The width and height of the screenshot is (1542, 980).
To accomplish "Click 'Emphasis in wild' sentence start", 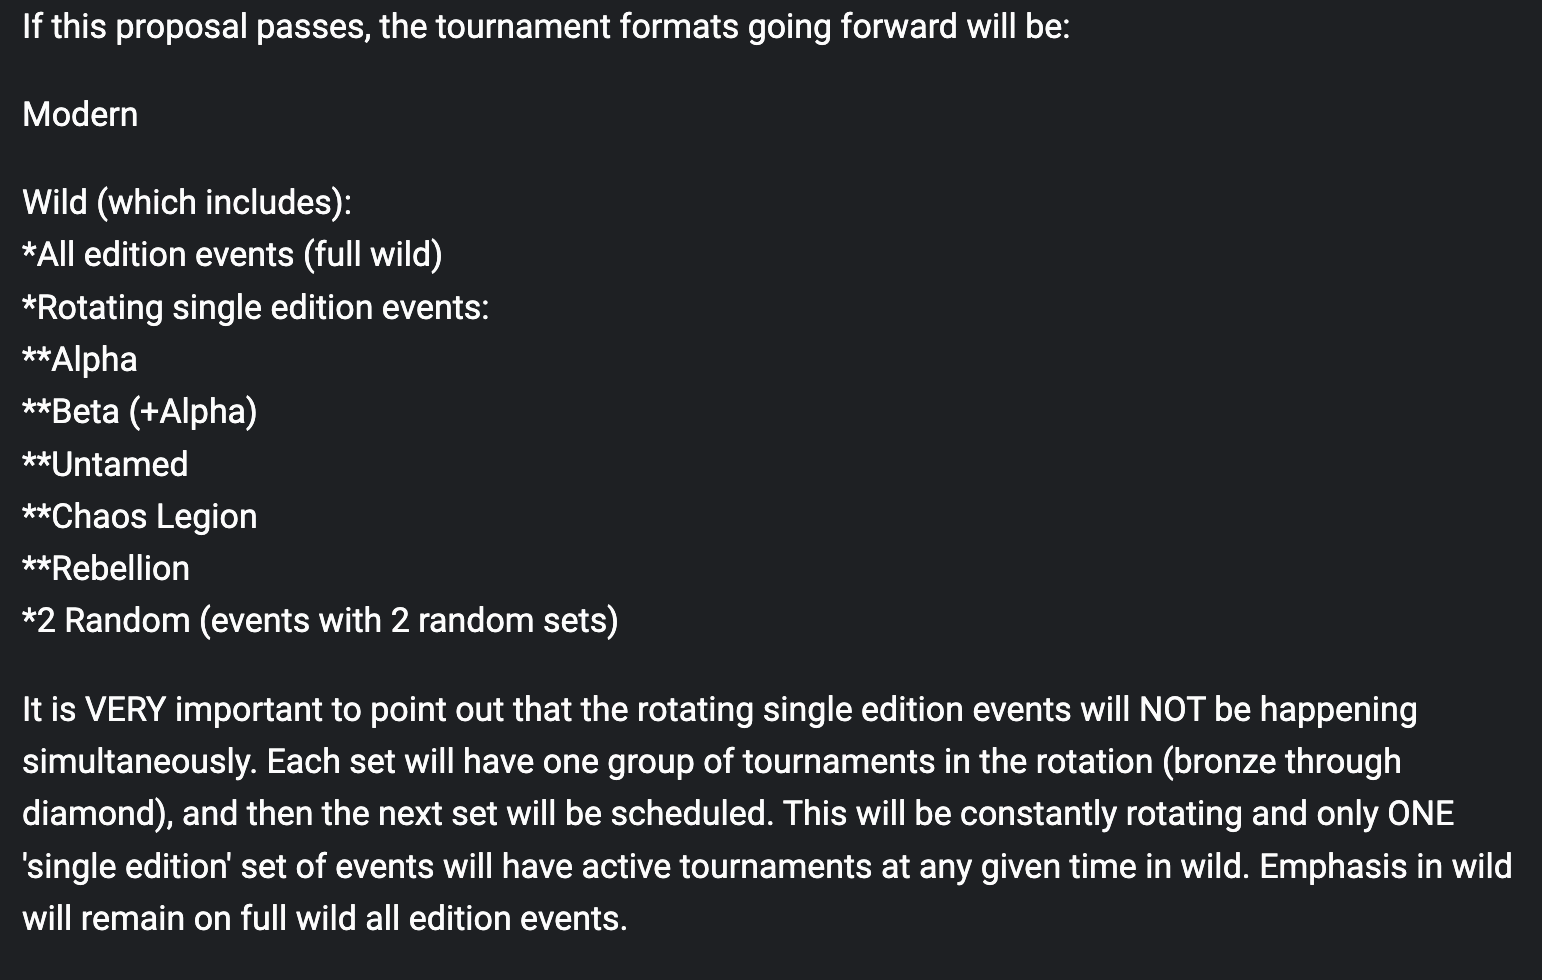I will tap(1386, 866).
